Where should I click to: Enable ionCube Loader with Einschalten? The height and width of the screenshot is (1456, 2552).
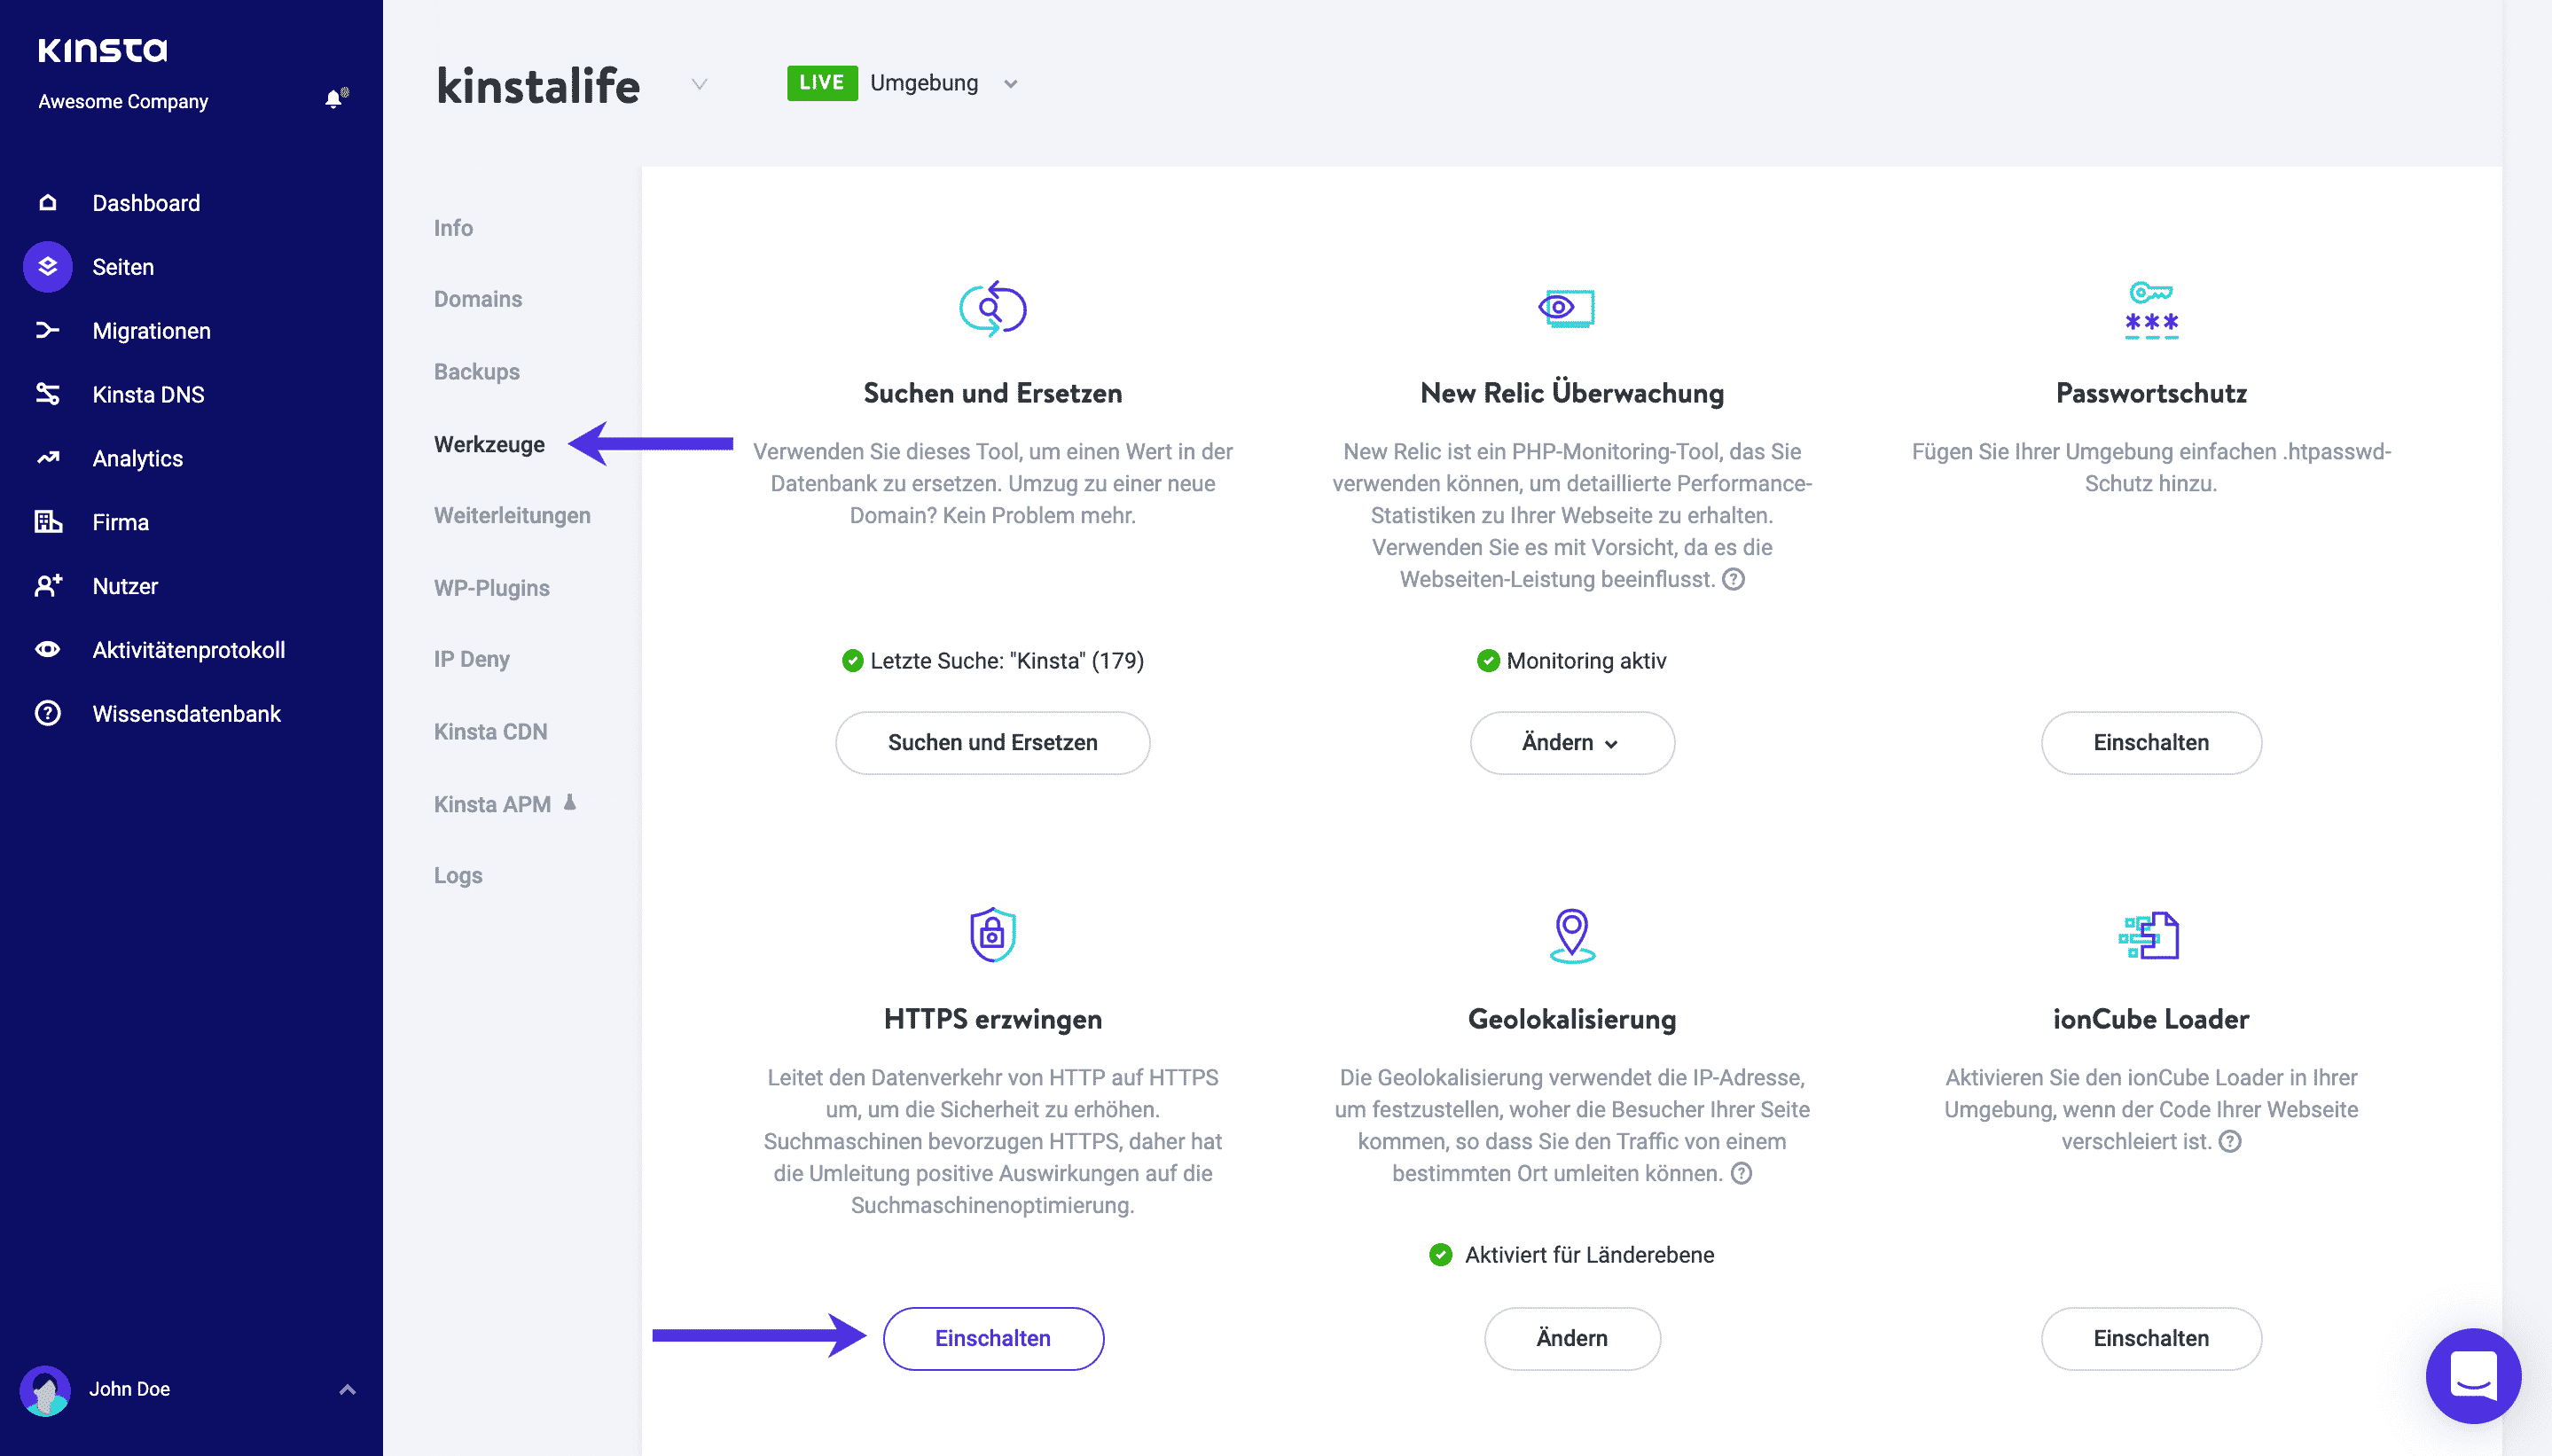click(x=2150, y=1338)
